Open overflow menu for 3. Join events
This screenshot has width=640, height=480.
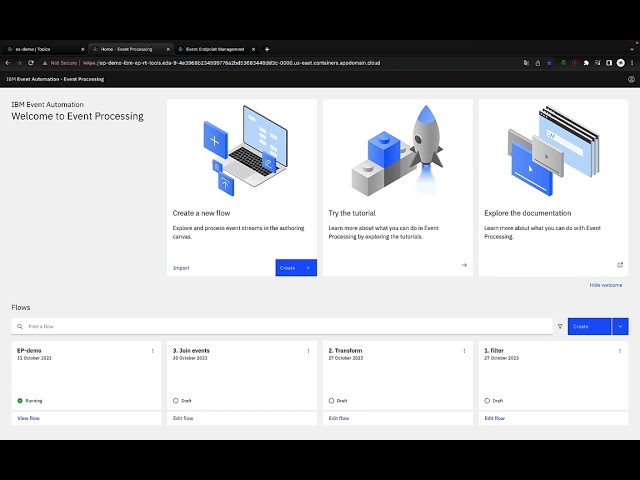point(308,351)
